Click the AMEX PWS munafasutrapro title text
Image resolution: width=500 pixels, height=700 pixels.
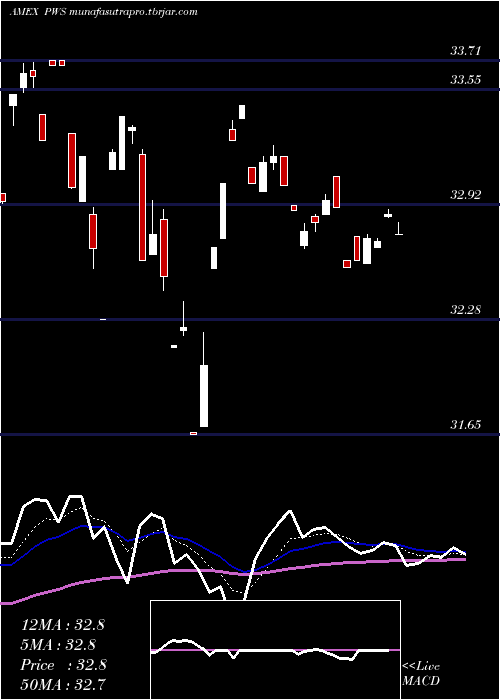coord(104,12)
